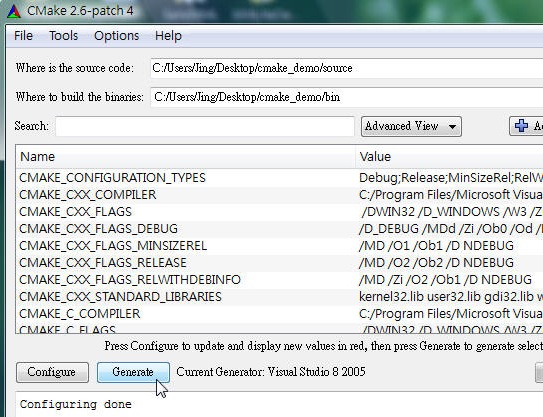The image size is (543, 417).
Task: Edit the /MD /Zi /O2 value cell
Action: [x=449, y=280]
